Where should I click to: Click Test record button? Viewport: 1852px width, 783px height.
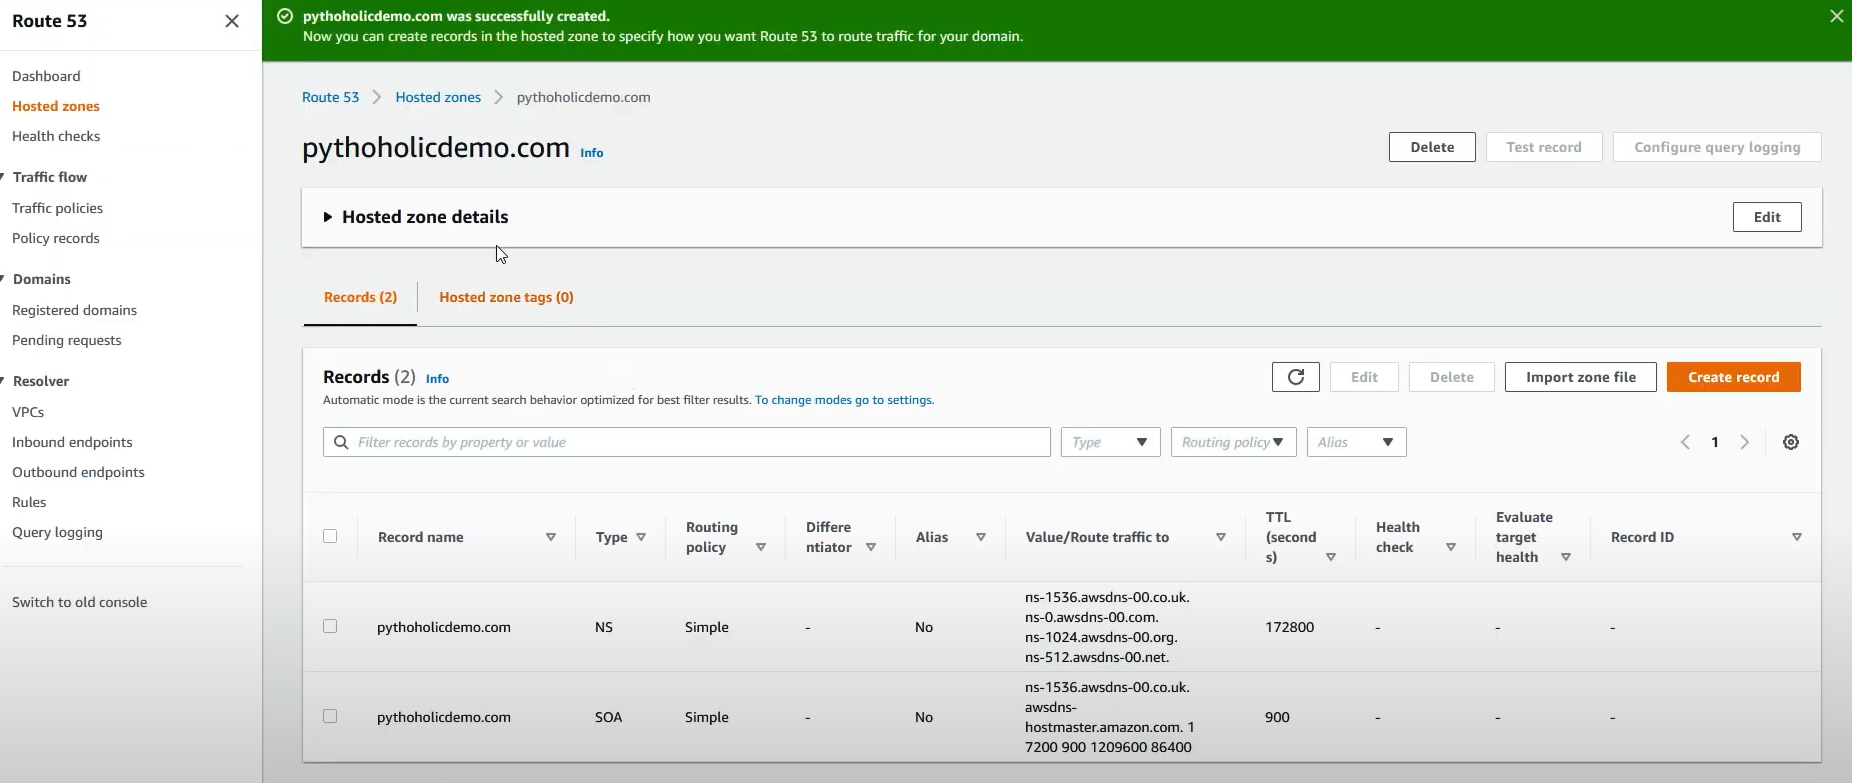point(1544,147)
